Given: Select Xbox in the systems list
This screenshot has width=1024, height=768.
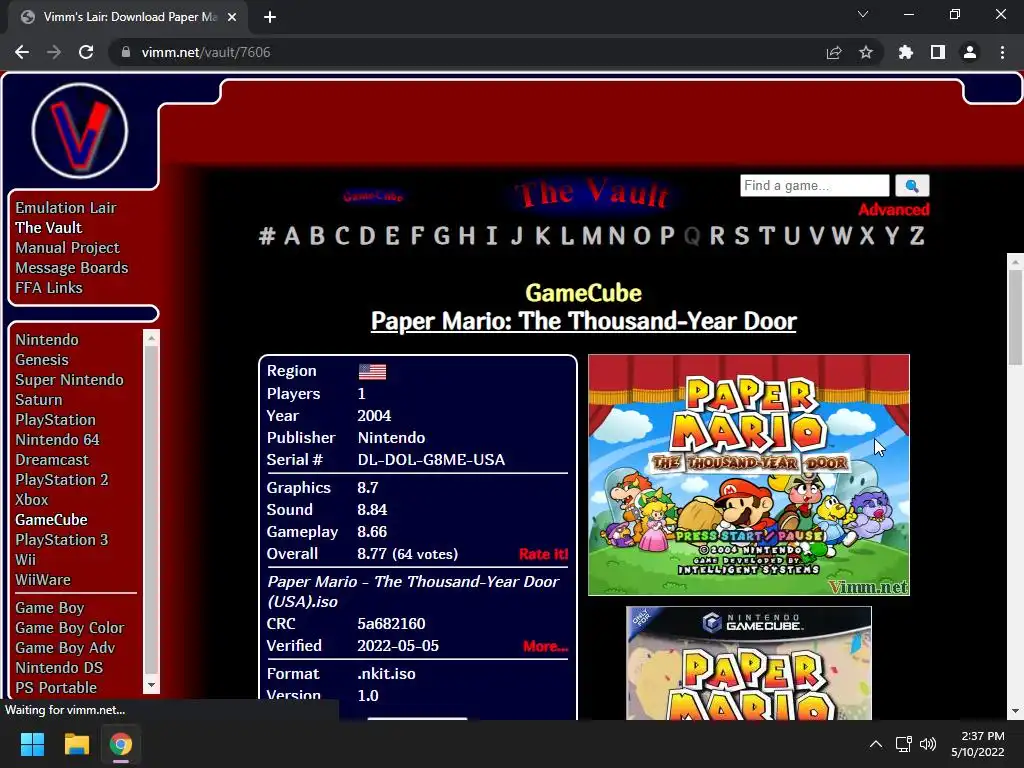Looking at the screenshot, I should (32, 500).
